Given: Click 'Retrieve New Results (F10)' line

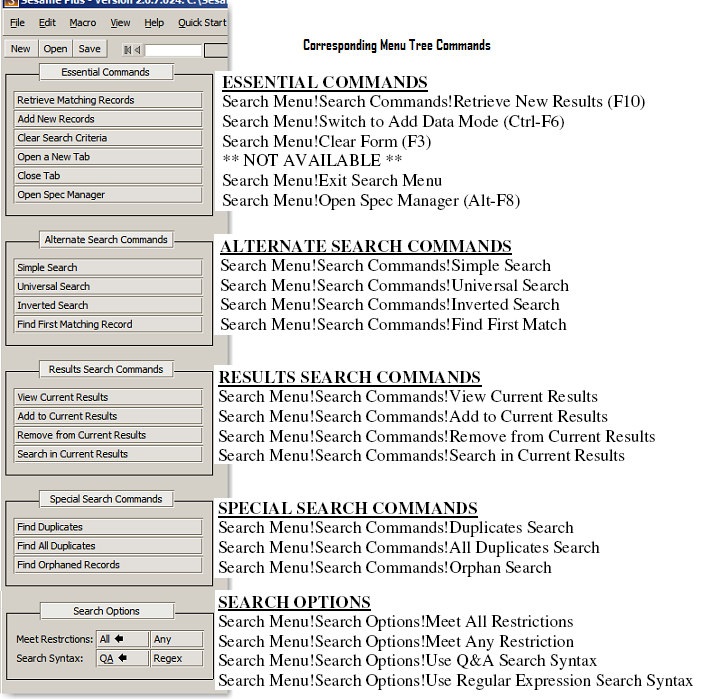Looking at the screenshot, I should pyautogui.click(x=433, y=102).
